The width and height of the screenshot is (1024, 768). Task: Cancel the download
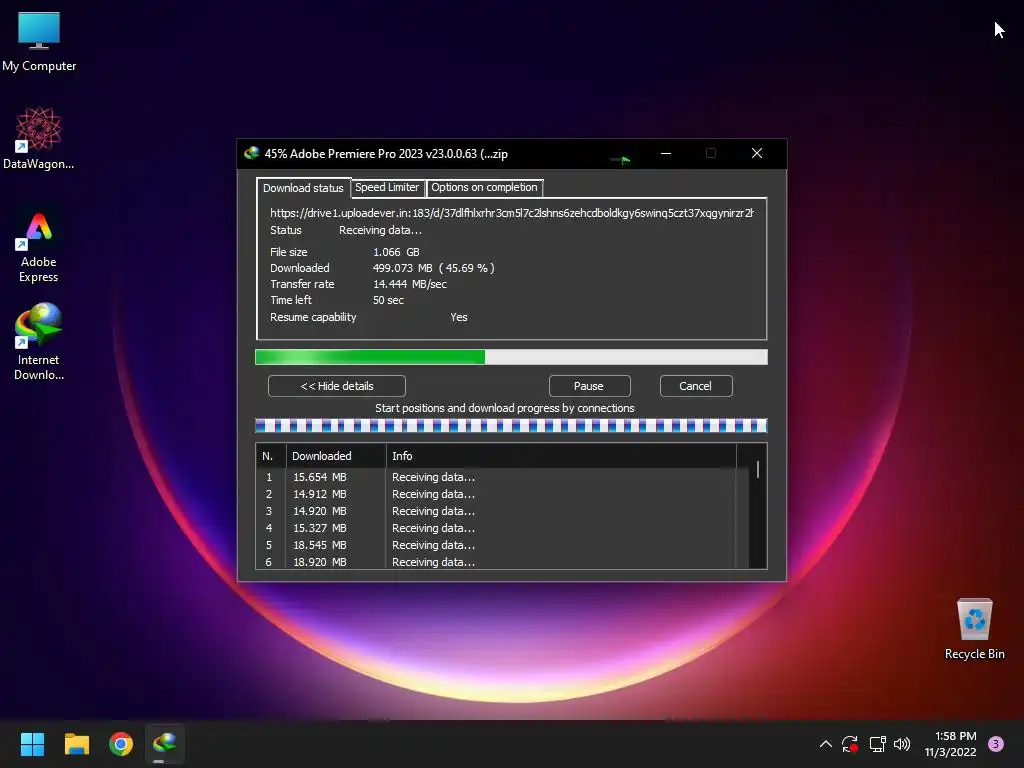coord(696,386)
